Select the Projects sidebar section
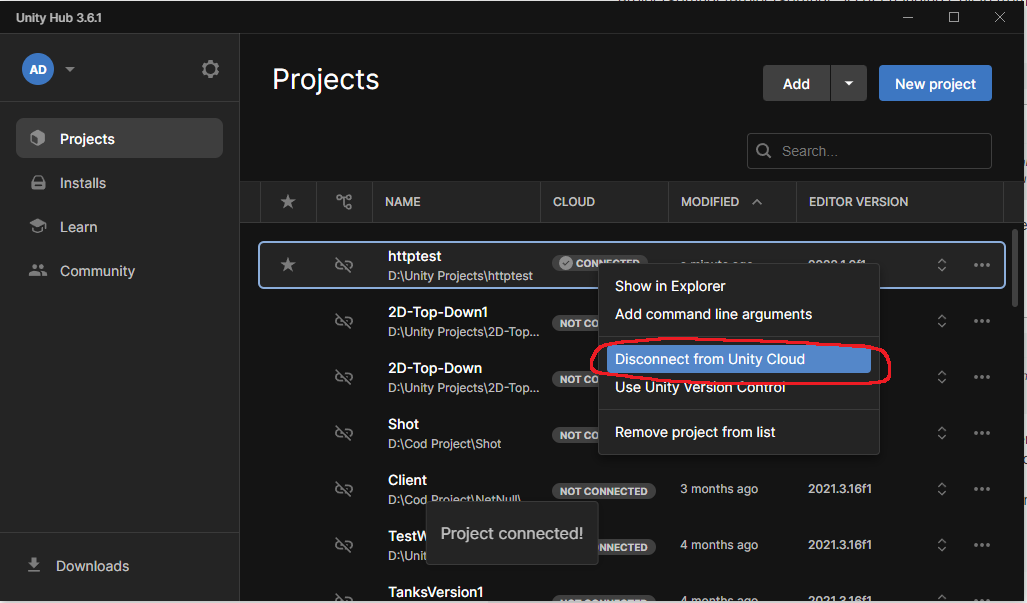Viewport: 1027px width, 603px height. click(x=87, y=138)
